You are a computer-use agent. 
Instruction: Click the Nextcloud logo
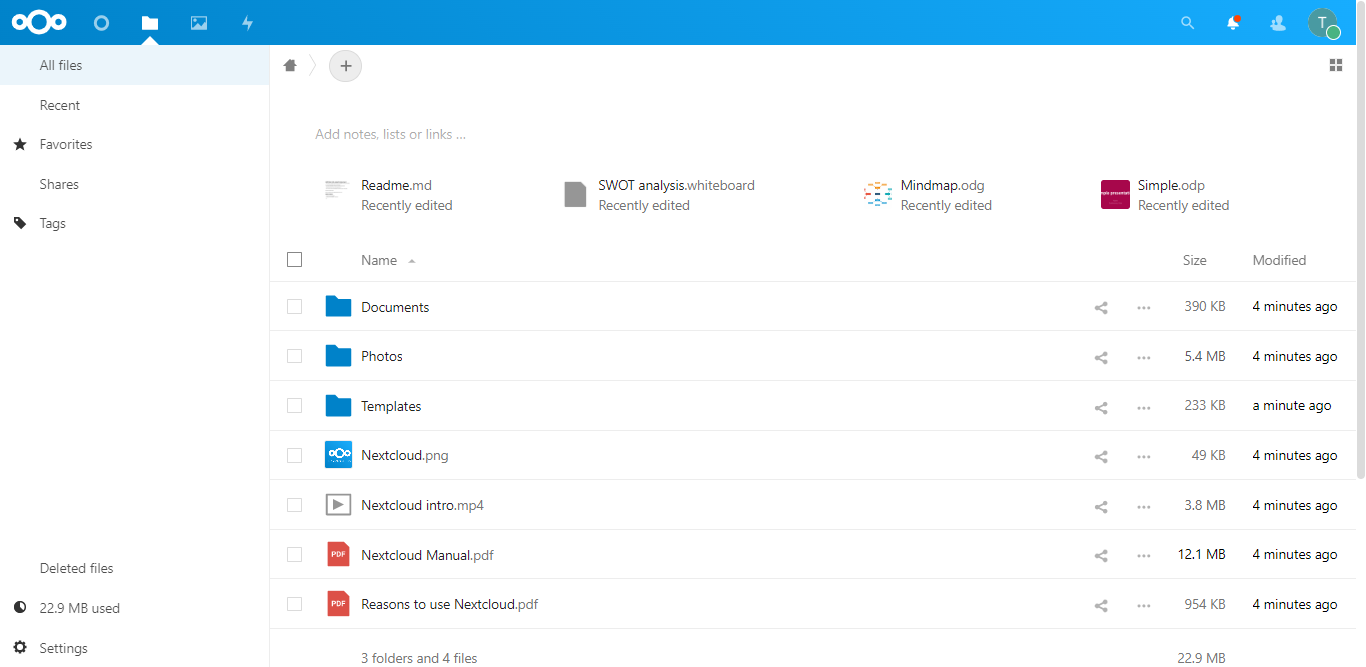coord(39,22)
